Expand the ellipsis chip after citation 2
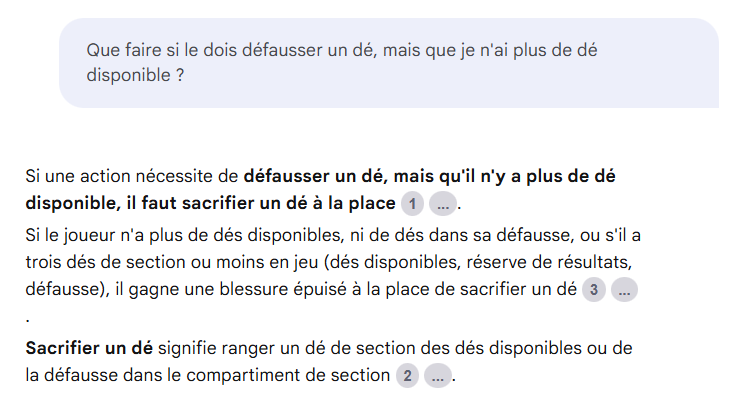The image size is (736, 409). pos(438,376)
